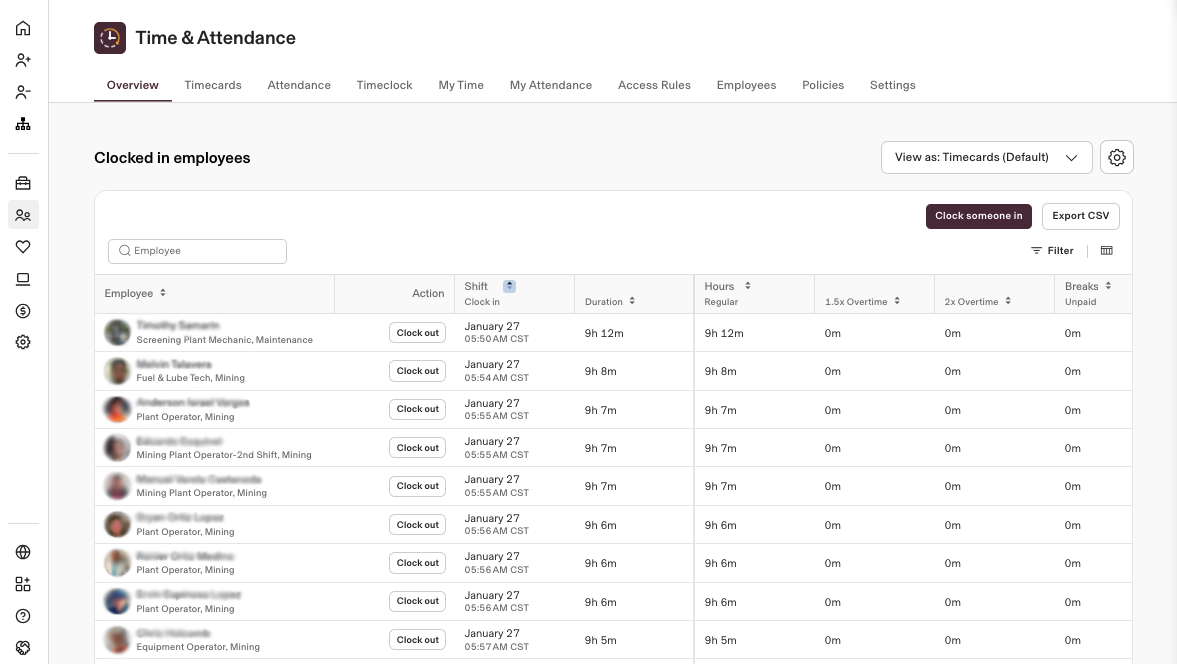Select the 05:54 AM CST clock-in time
The height and width of the screenshot is (664, 1177).
pos(496,377)
